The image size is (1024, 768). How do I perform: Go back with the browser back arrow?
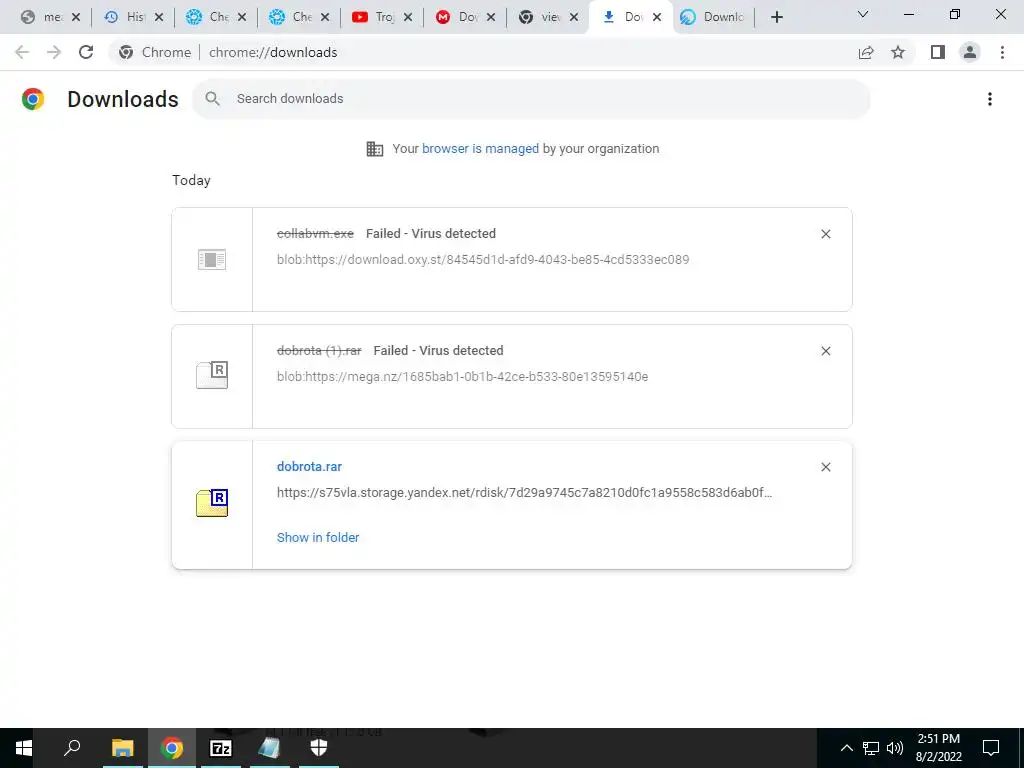click(22, 52)
